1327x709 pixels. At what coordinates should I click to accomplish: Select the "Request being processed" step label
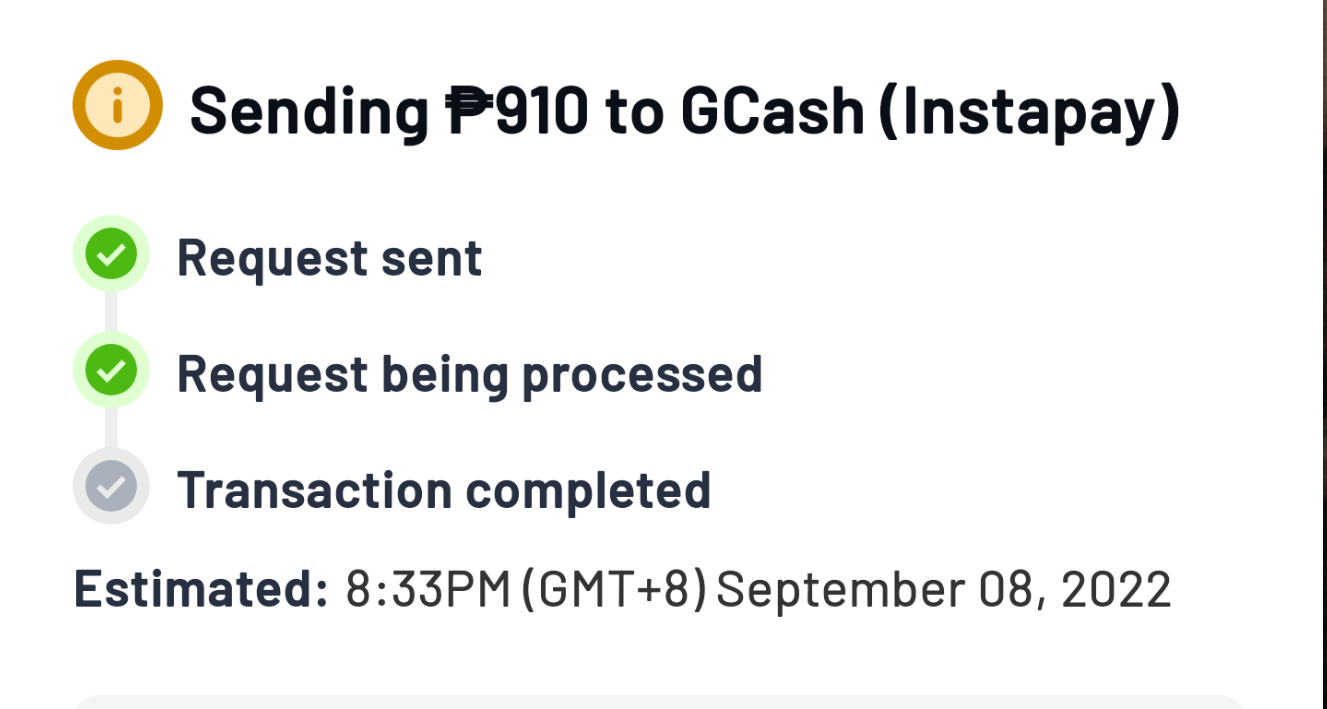[469, 375]
